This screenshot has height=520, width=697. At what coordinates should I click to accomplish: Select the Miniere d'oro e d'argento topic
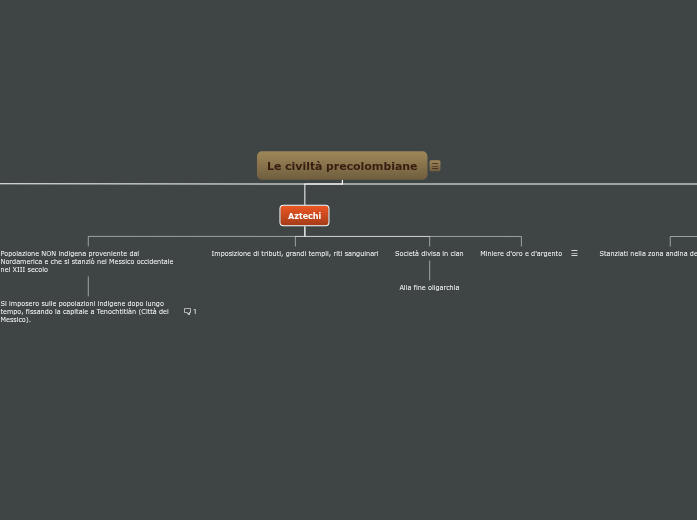point(521,254)
